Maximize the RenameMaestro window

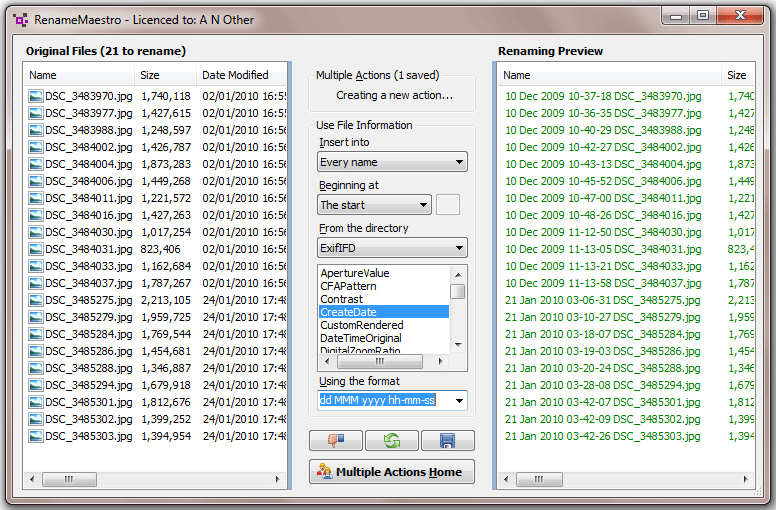[703, 15]
